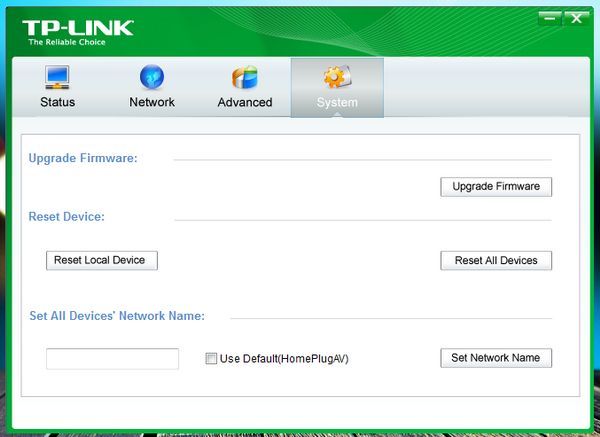The height and width of the screenshot is (437, 600).
Task: Click the Set Network Name button
Action: click(x=496, y=358)
